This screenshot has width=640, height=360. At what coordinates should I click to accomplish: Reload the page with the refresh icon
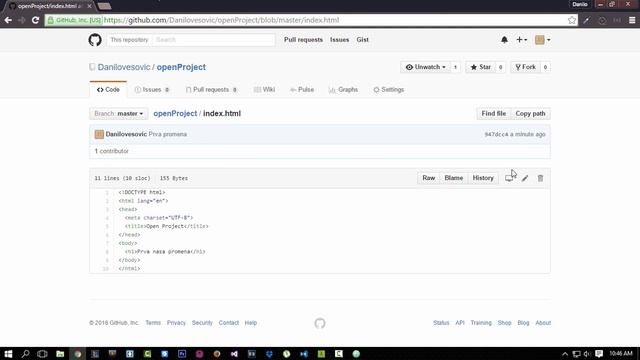(35, 20)
